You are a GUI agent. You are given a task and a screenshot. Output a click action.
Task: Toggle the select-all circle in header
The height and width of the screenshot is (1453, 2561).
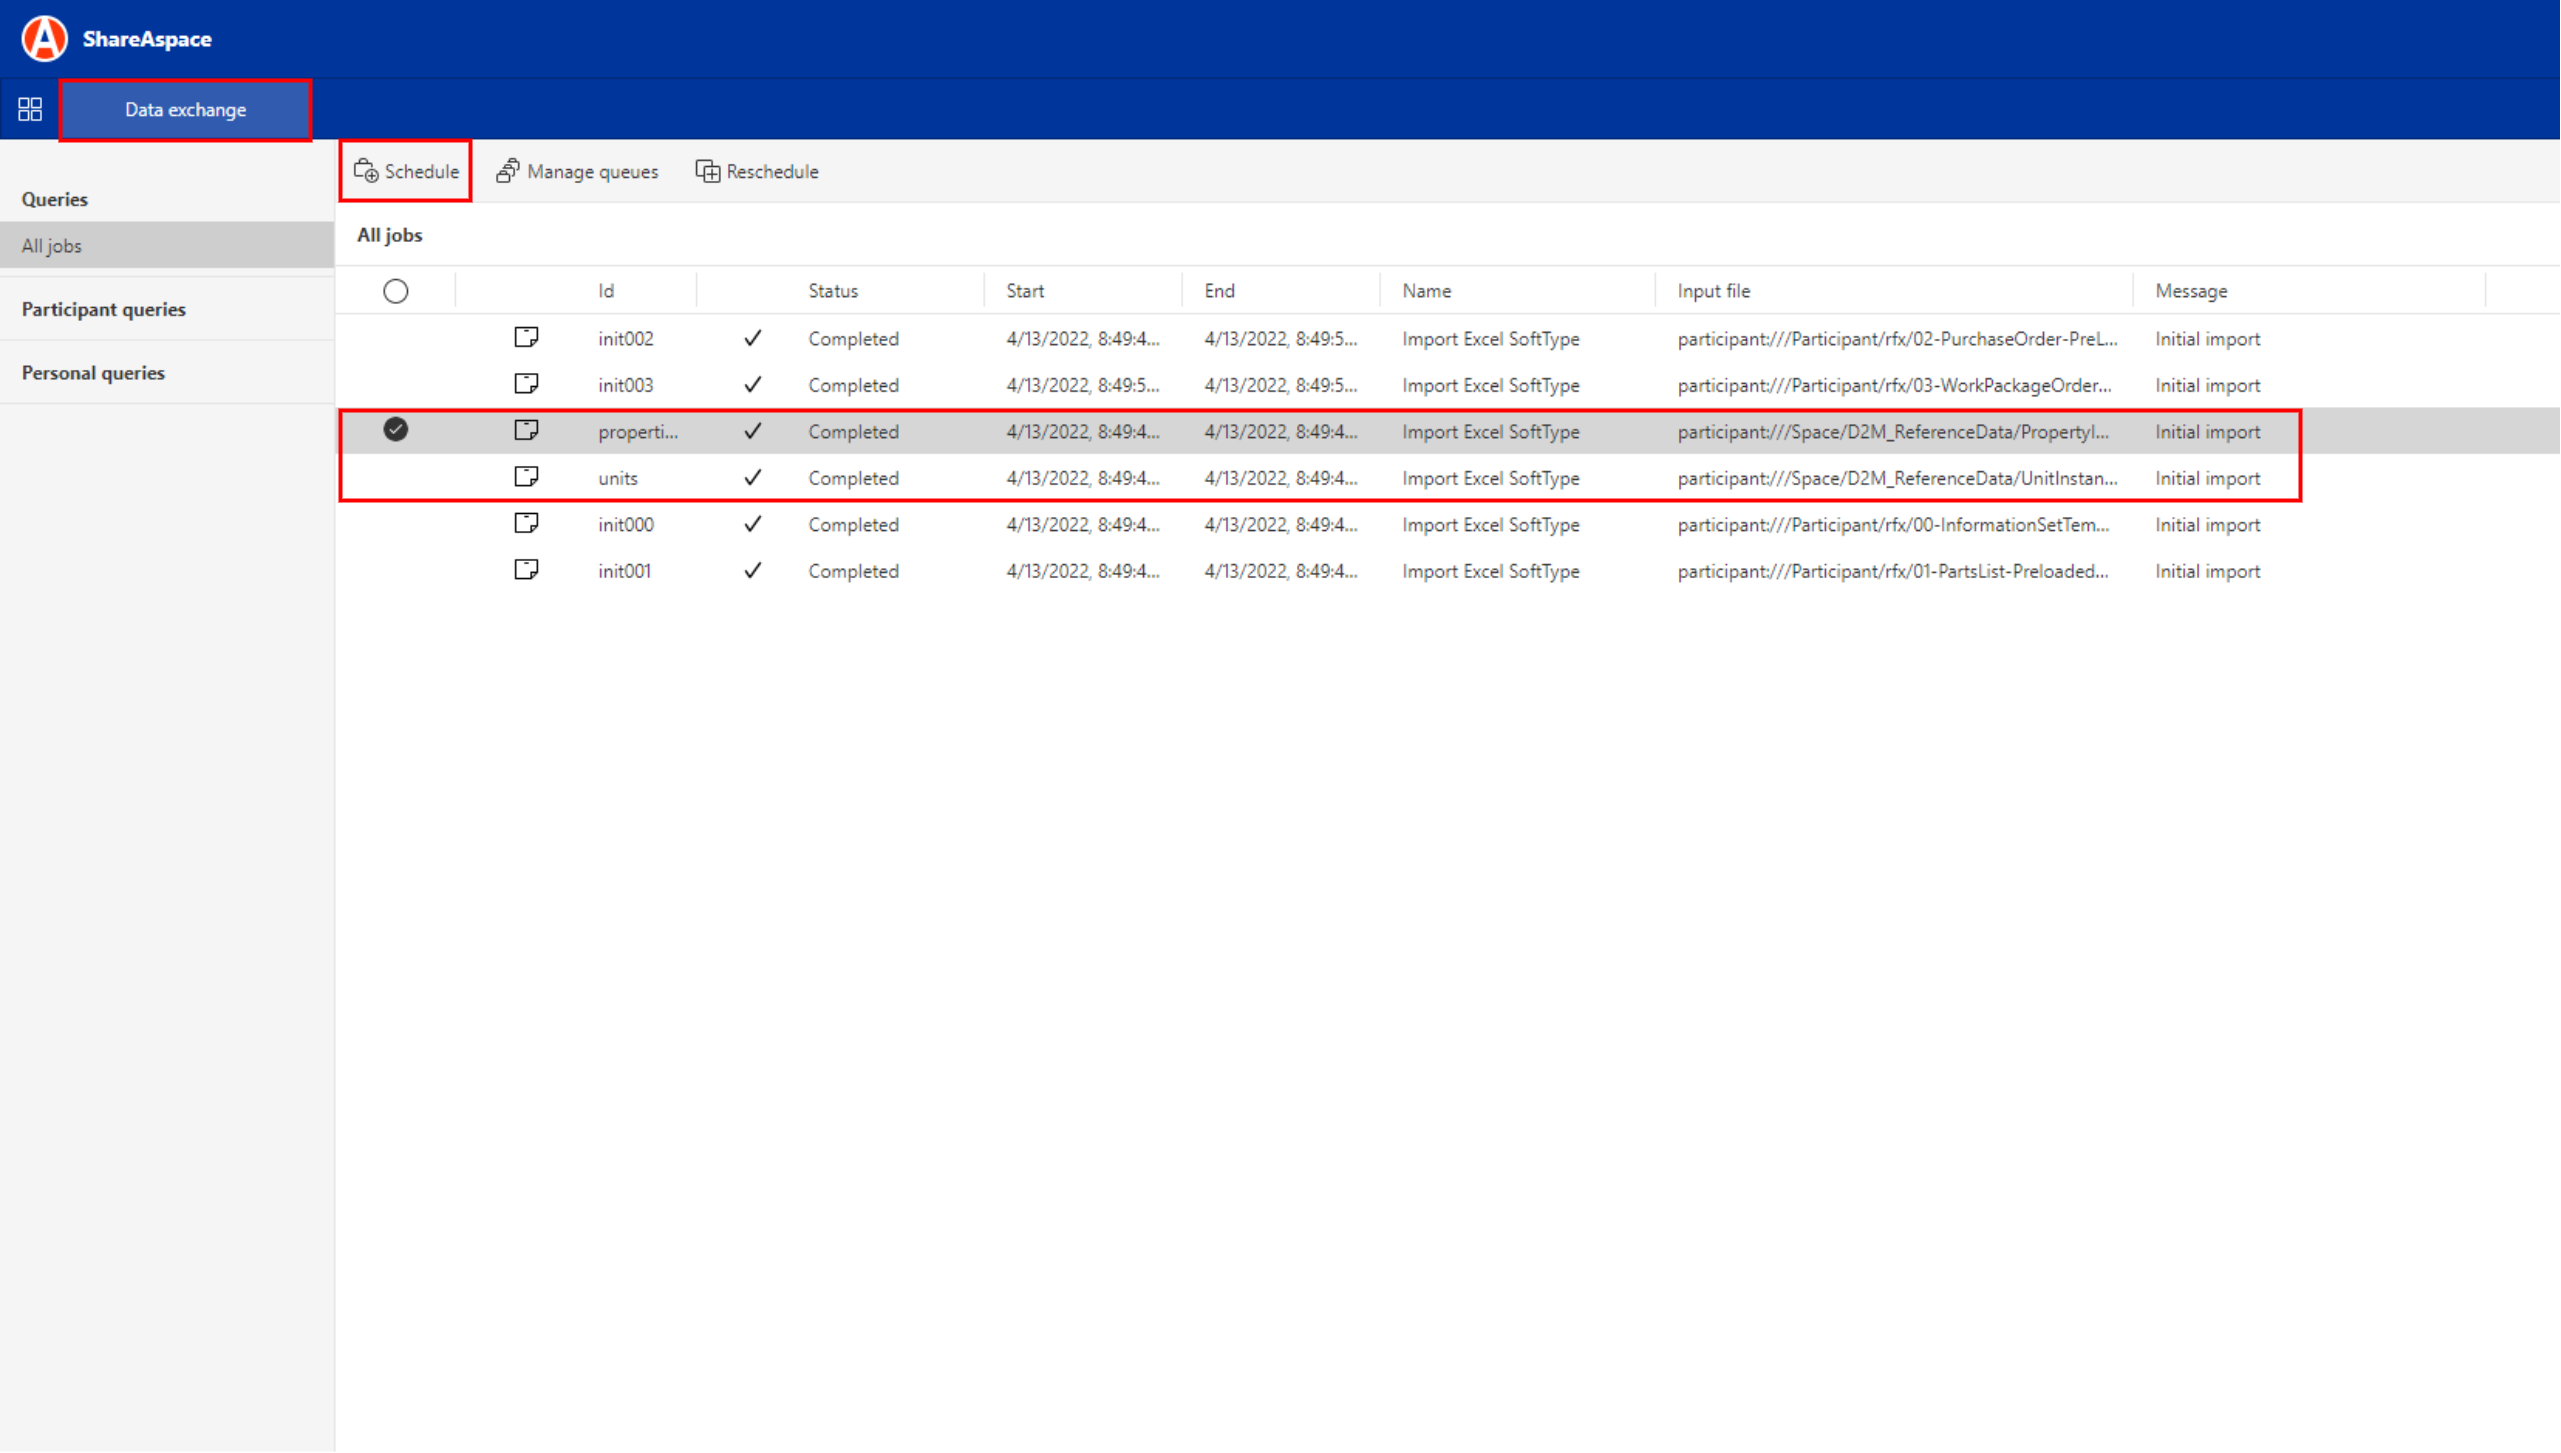click(x=395, y=291)
